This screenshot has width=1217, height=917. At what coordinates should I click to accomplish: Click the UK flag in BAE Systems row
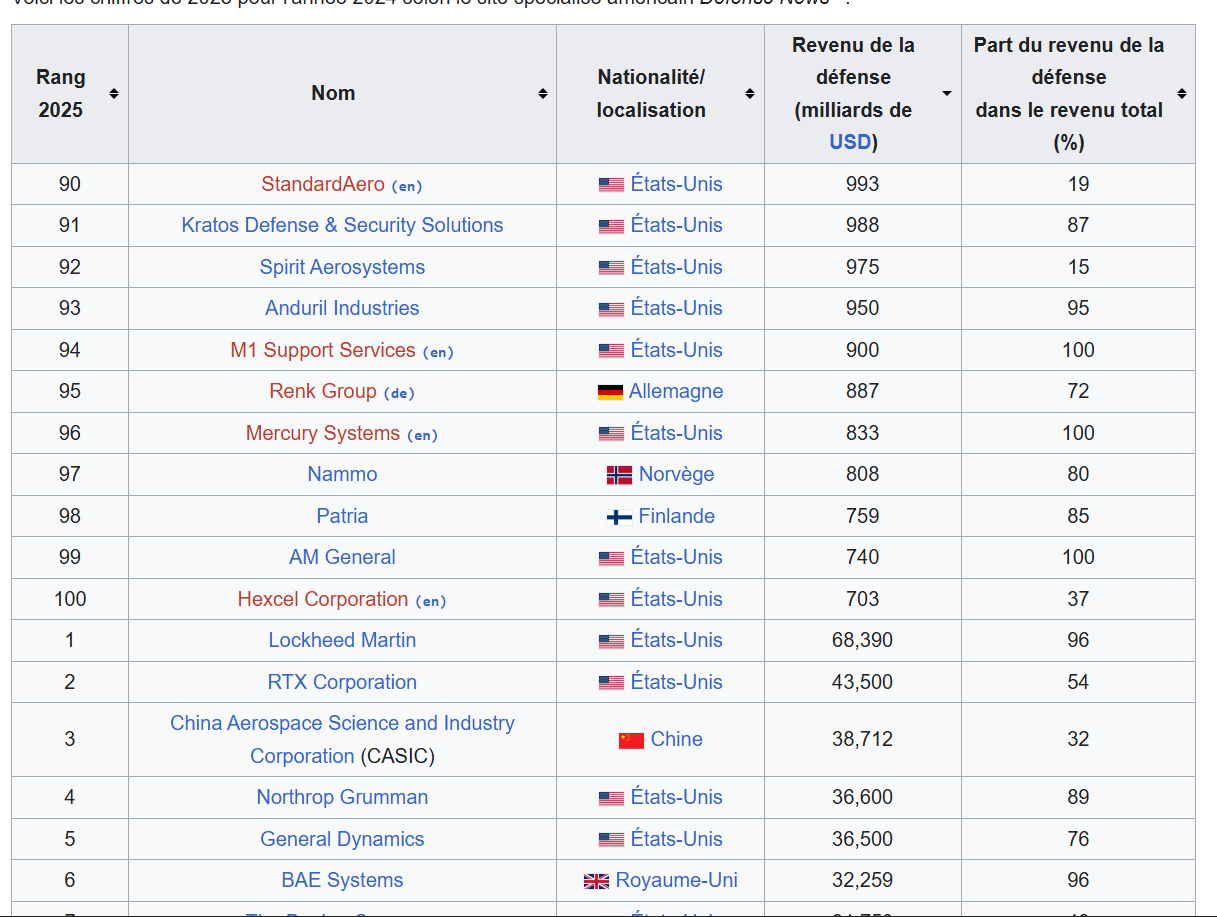[x=597, y=881]
